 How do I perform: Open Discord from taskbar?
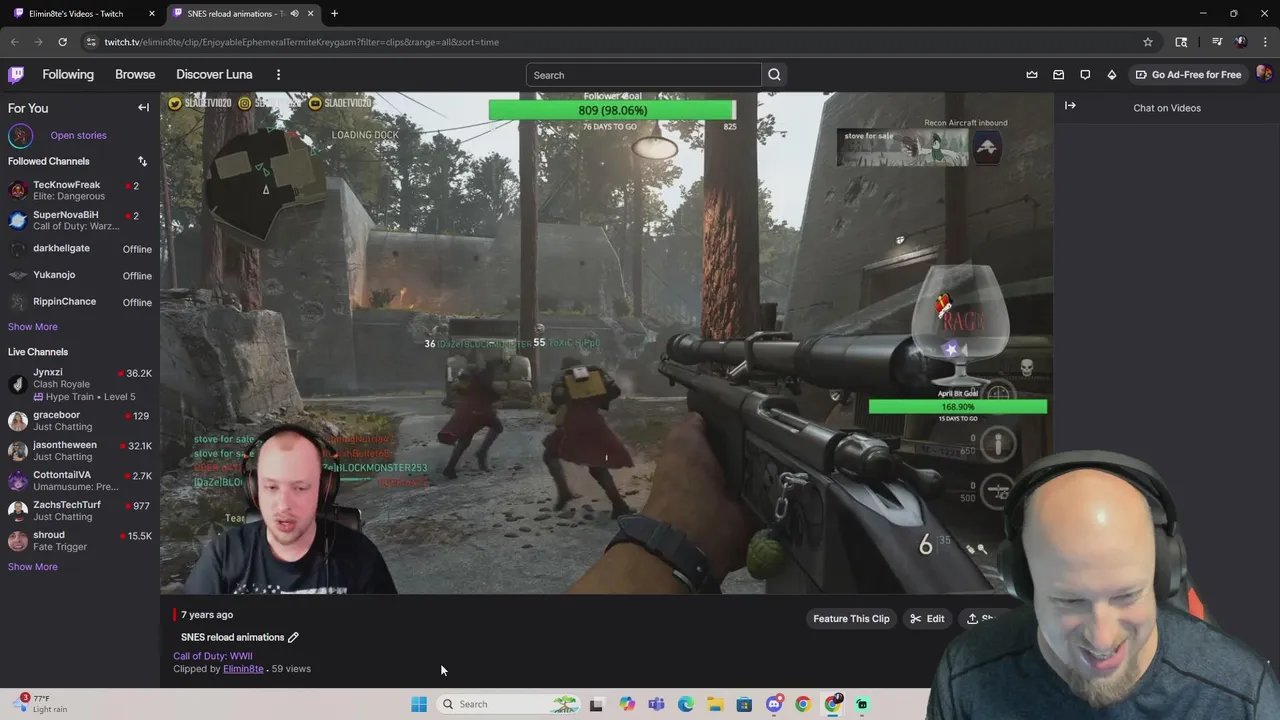pyautogui.click(x=774, y=704)
